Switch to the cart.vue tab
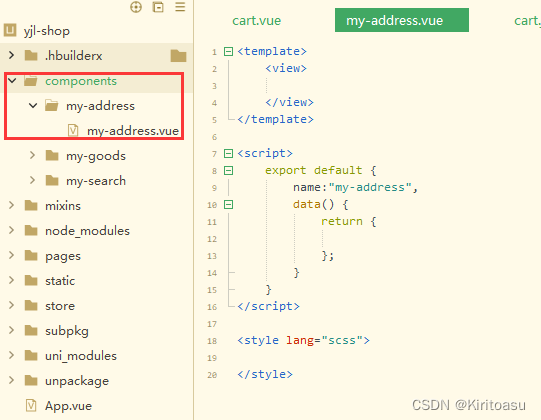The image size is (541, 420). [x=256, y=20]
